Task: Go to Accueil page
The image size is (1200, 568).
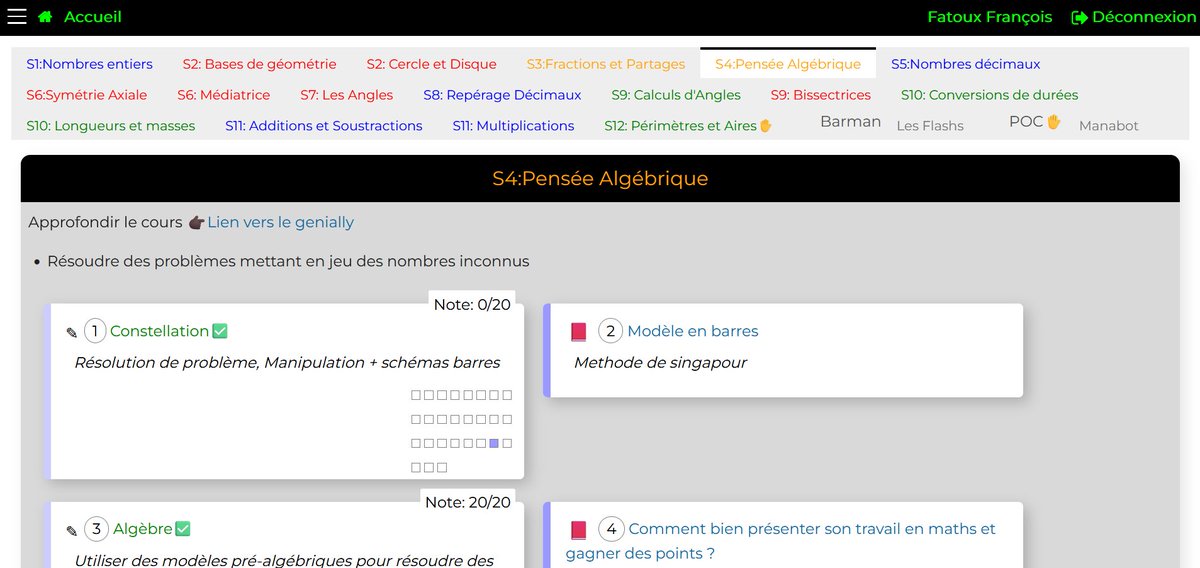Action: (92, 17)
